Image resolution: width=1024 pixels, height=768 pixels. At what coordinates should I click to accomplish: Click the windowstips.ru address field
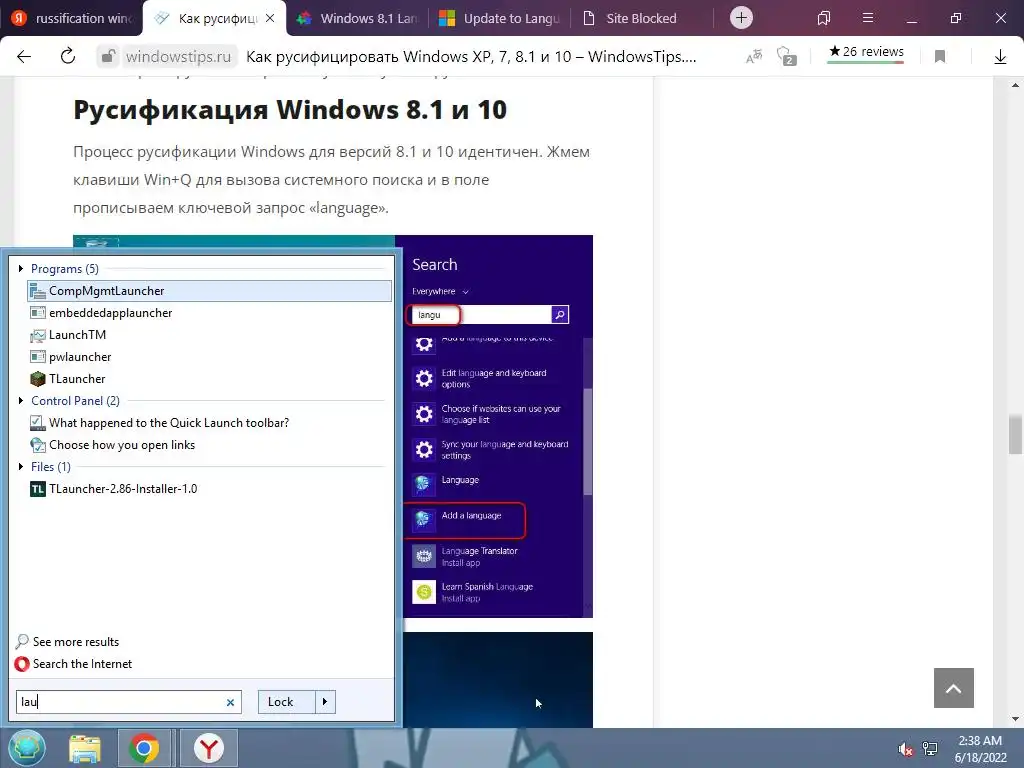[178, 57]
